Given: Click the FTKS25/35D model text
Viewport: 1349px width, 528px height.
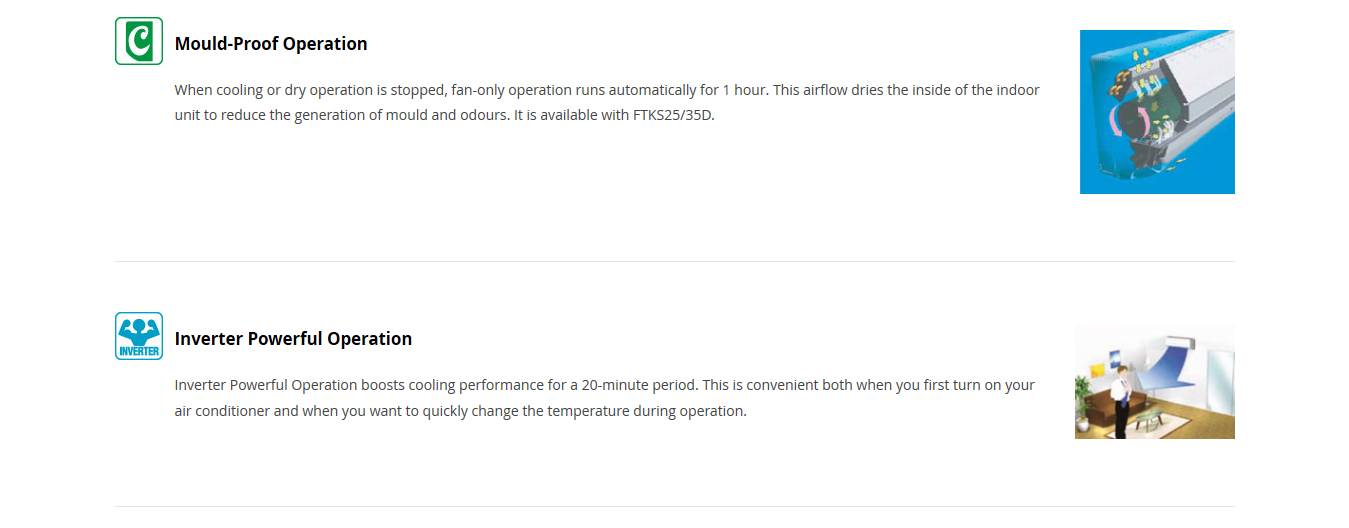Looking at the screenshot, I should coord(673,116).
